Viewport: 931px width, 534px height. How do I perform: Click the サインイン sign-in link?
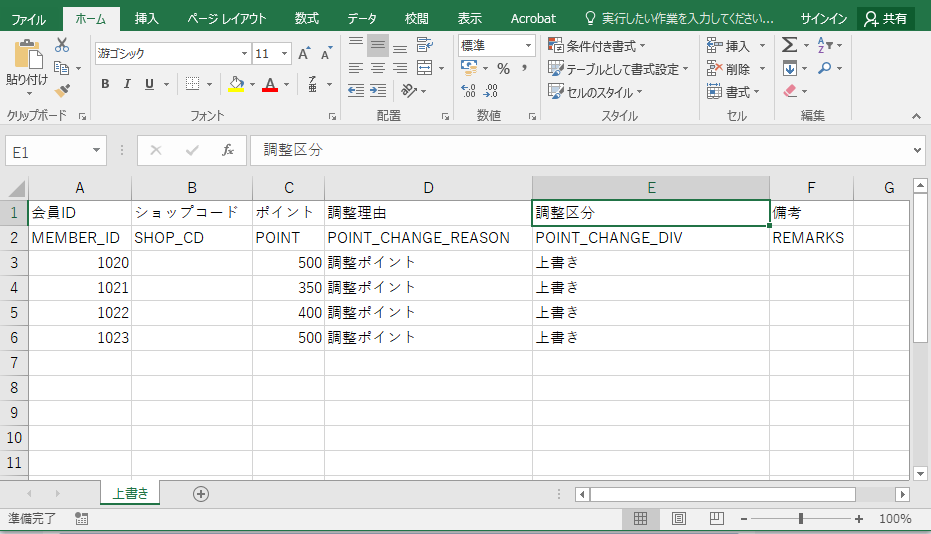coord(823,18)
